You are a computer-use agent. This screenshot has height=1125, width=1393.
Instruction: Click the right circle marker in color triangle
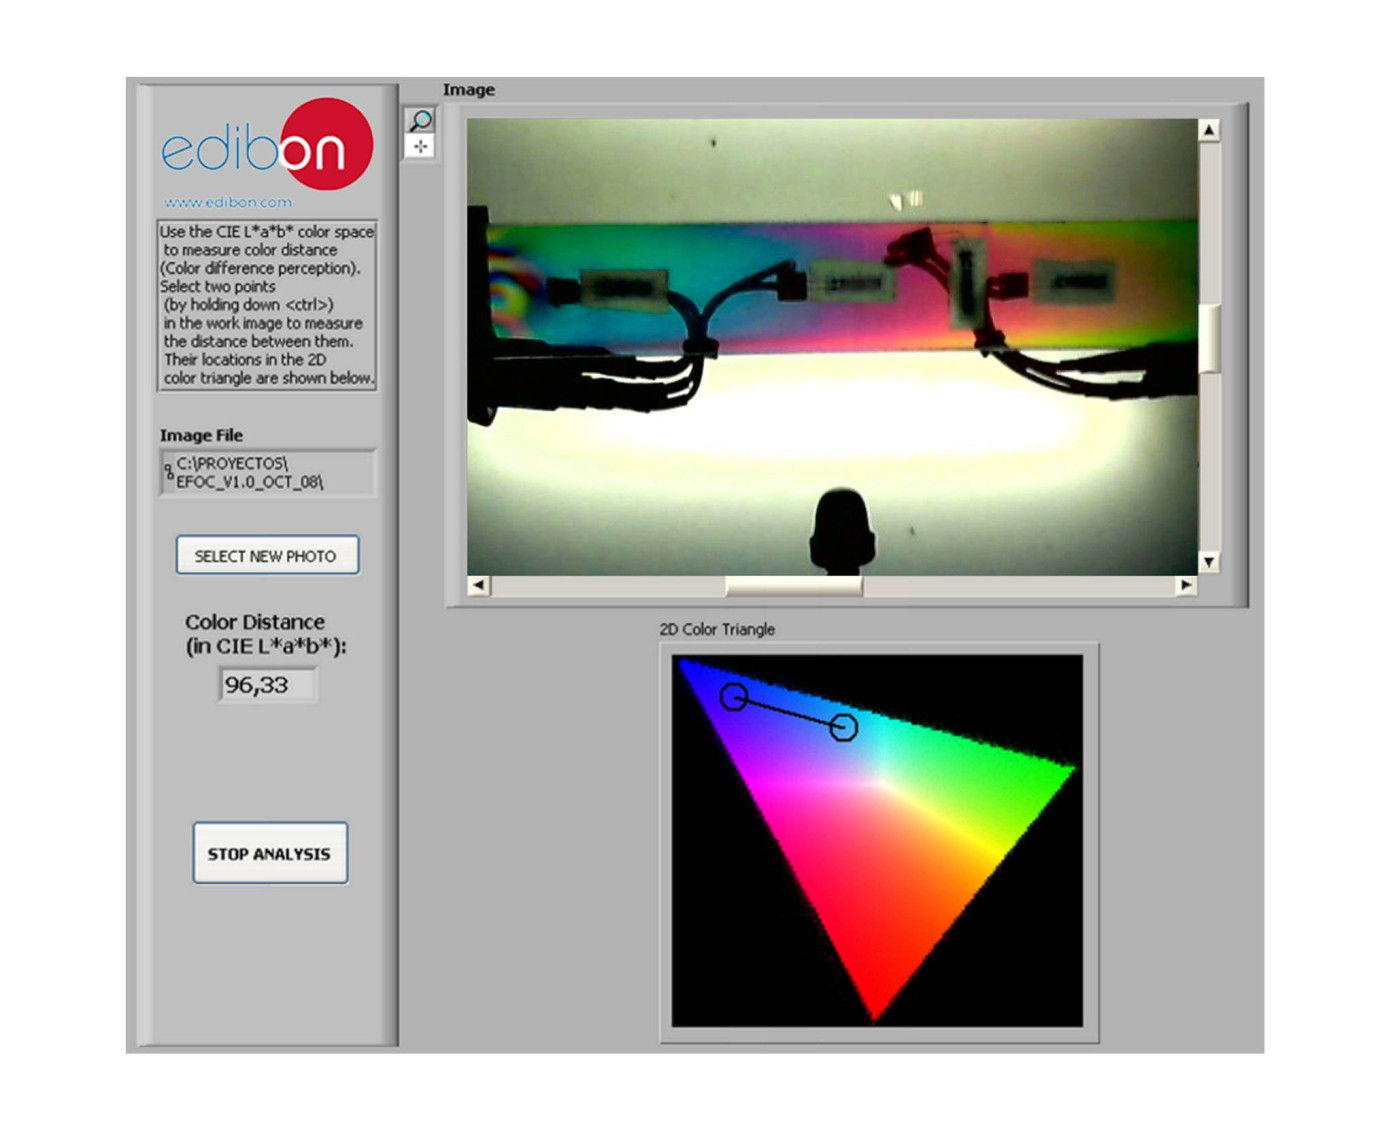[844, 728]
